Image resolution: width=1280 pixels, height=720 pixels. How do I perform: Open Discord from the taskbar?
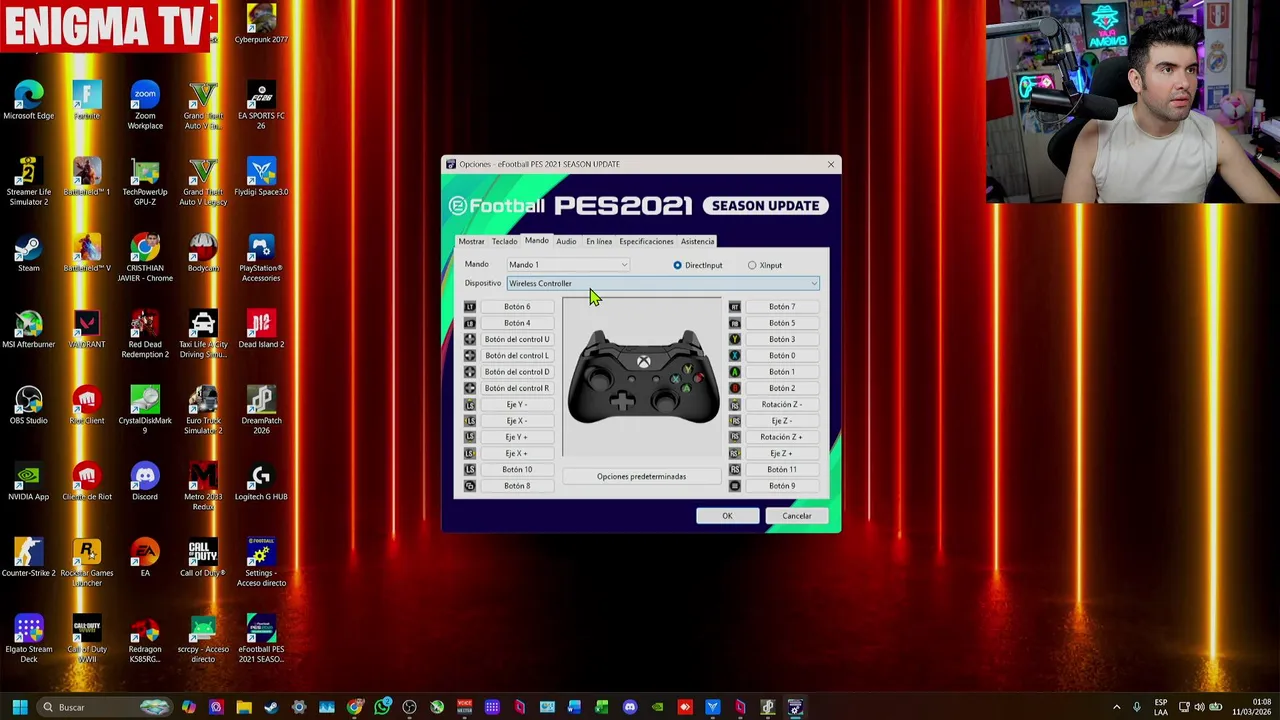point(629,707)
